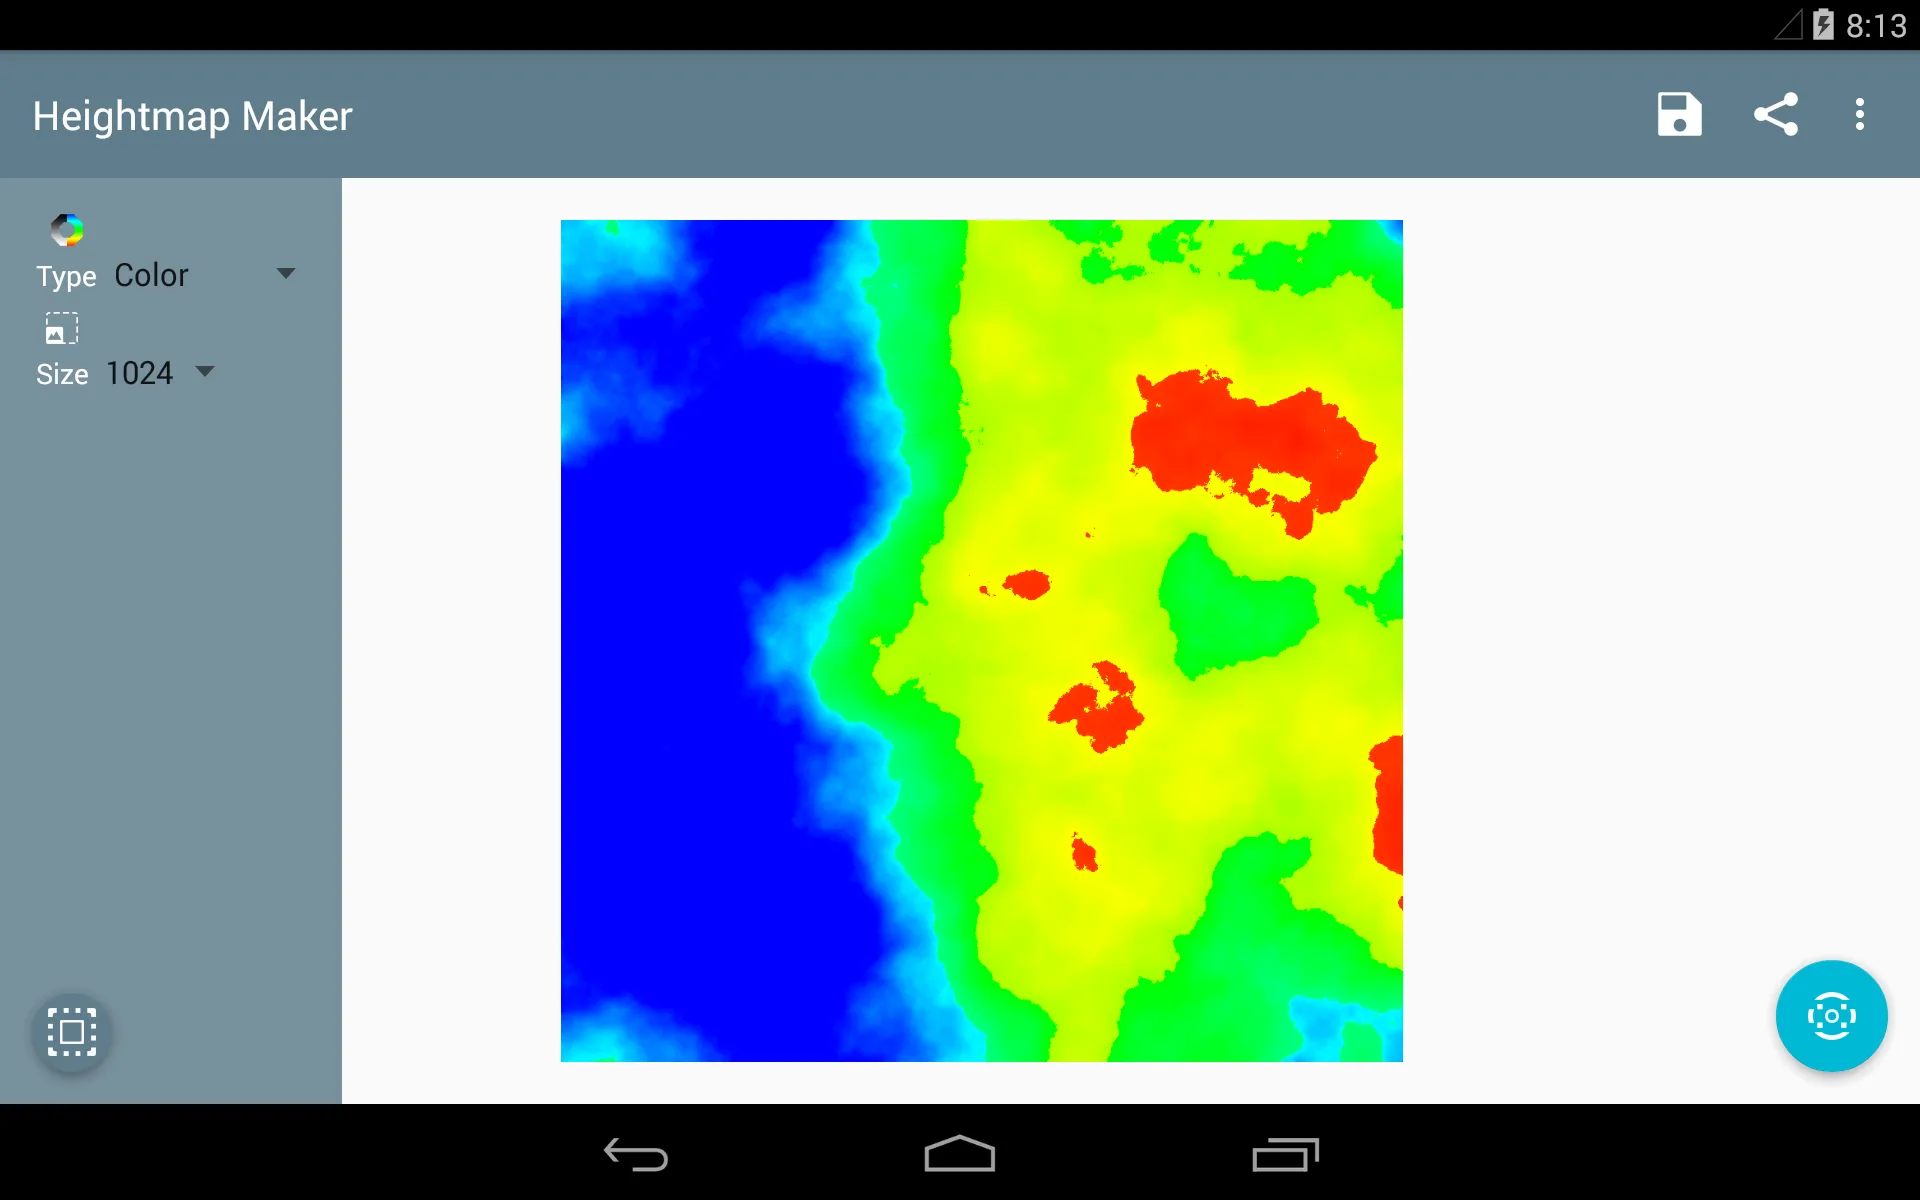Click the three-dot overflow menu icon
Screen dimensions: 1920x1200
(1862, 115)
